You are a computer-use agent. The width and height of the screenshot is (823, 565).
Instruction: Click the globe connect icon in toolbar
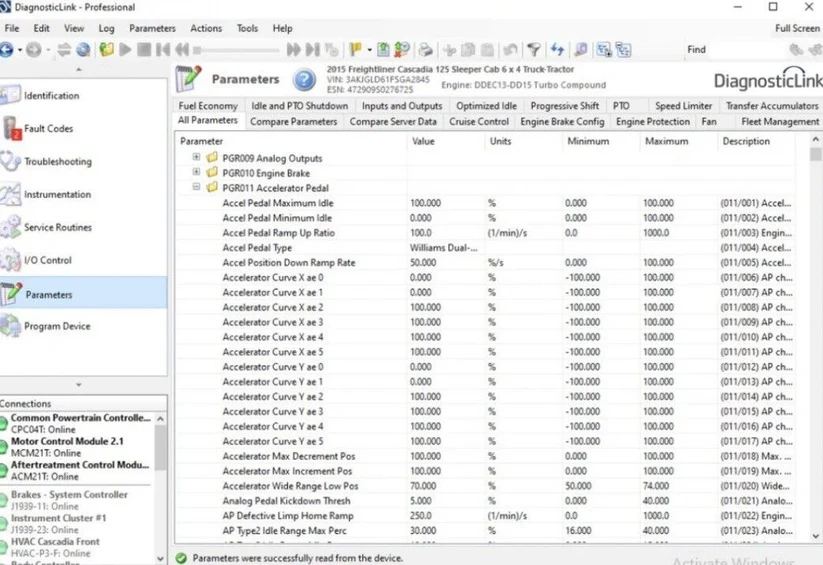coord(83,50)
